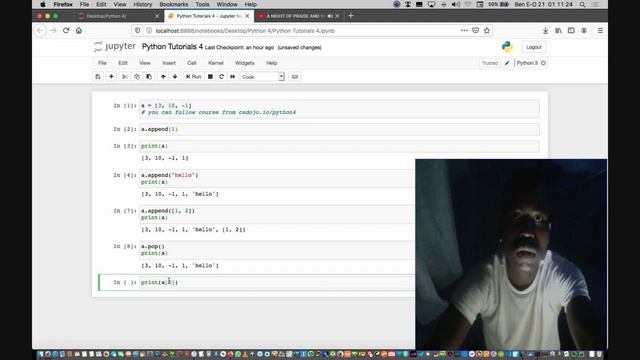Open the Jupyter View menu
This screenshot has width=640, height=360.
click(145, 63)
